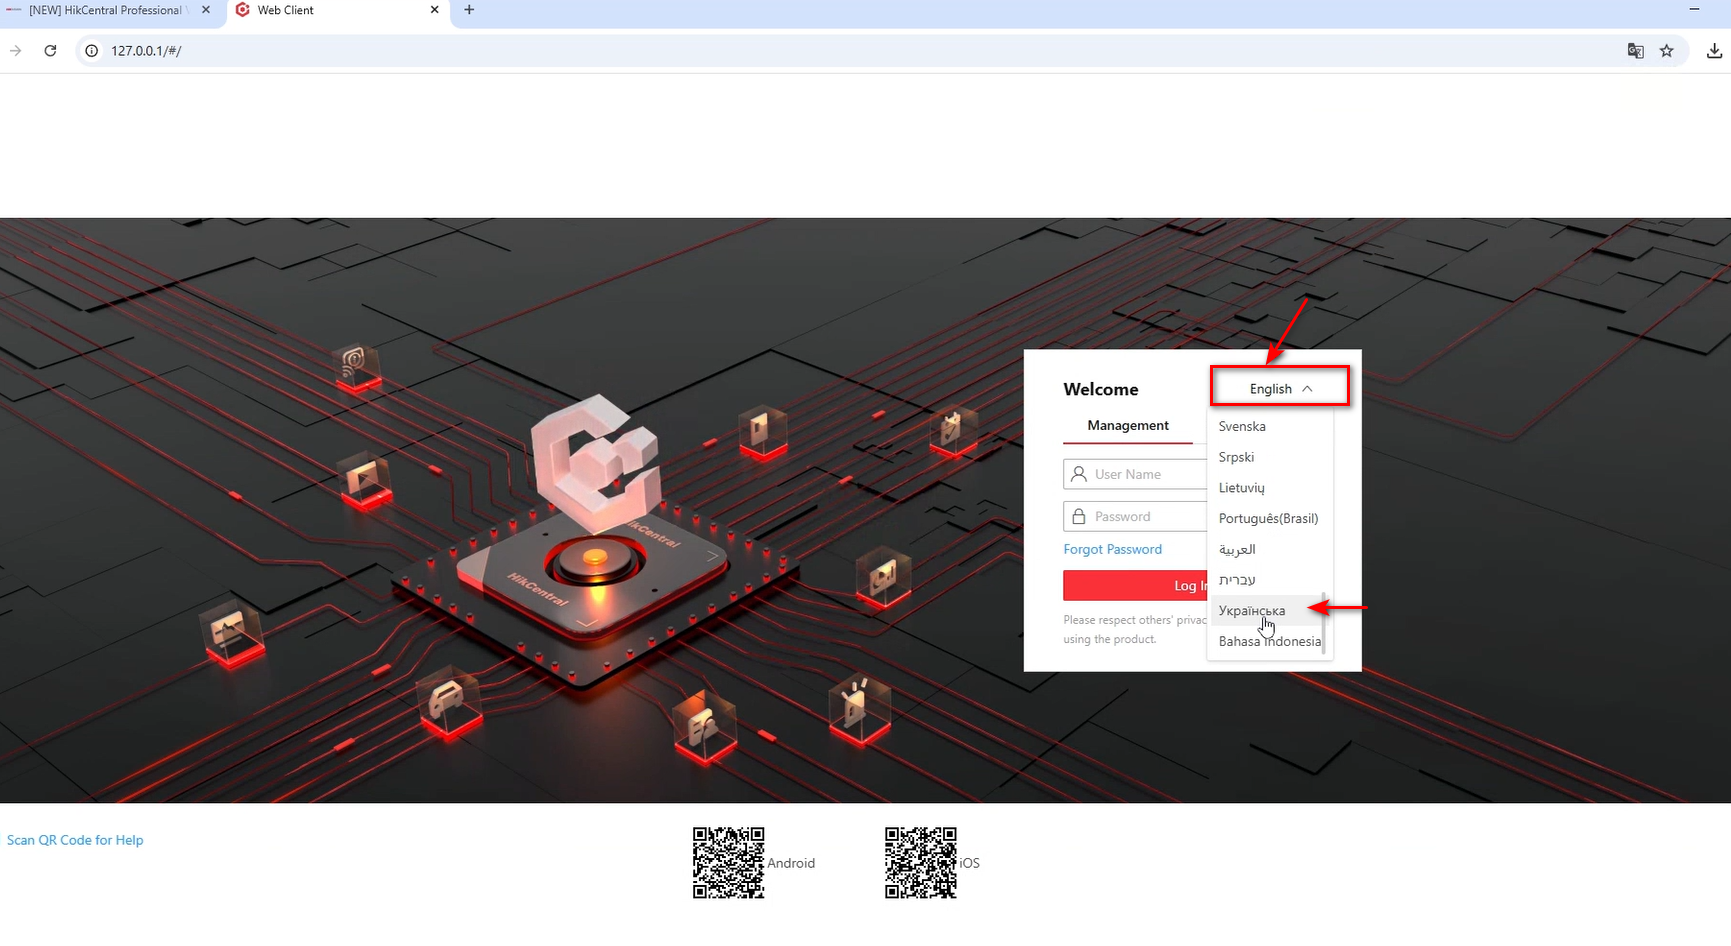Open a new browser tab

(x=469, y=10)
